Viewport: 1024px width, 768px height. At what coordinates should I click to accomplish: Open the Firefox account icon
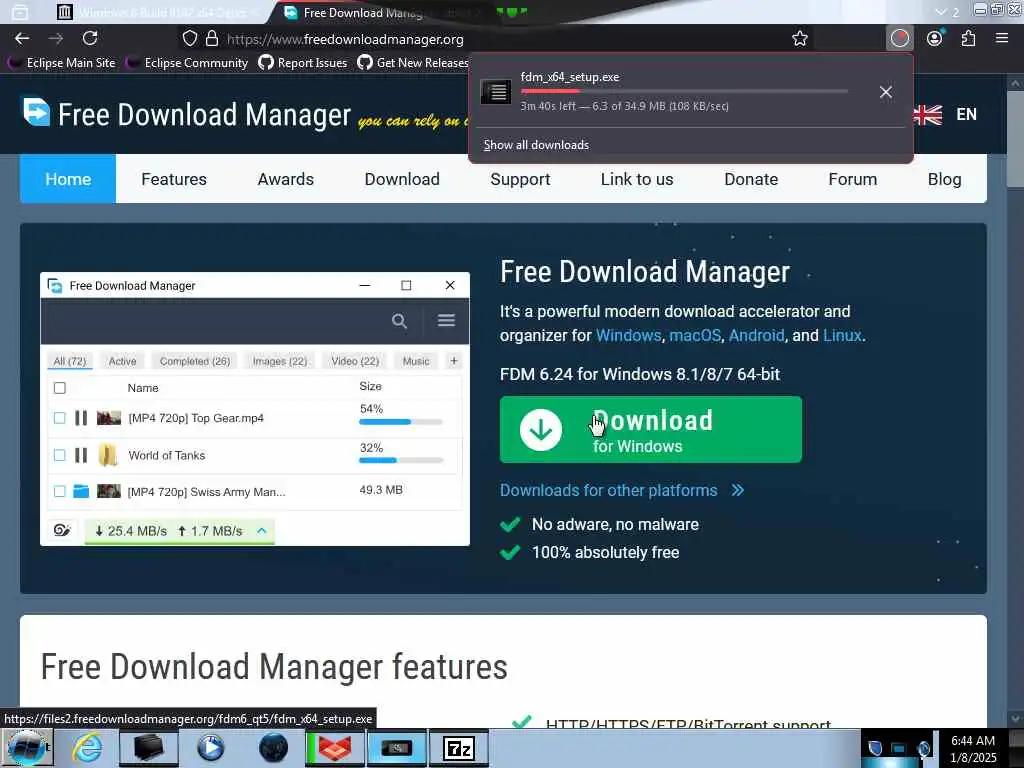(x=935, y=39)
